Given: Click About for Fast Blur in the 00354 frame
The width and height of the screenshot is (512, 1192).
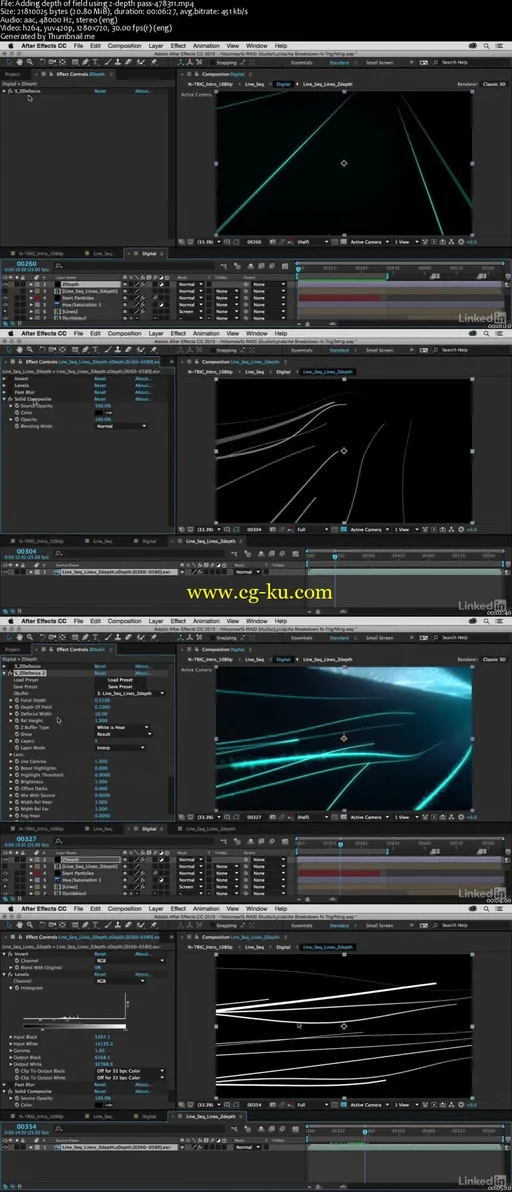Looking at the screenshot, I should click(144, 1084).
